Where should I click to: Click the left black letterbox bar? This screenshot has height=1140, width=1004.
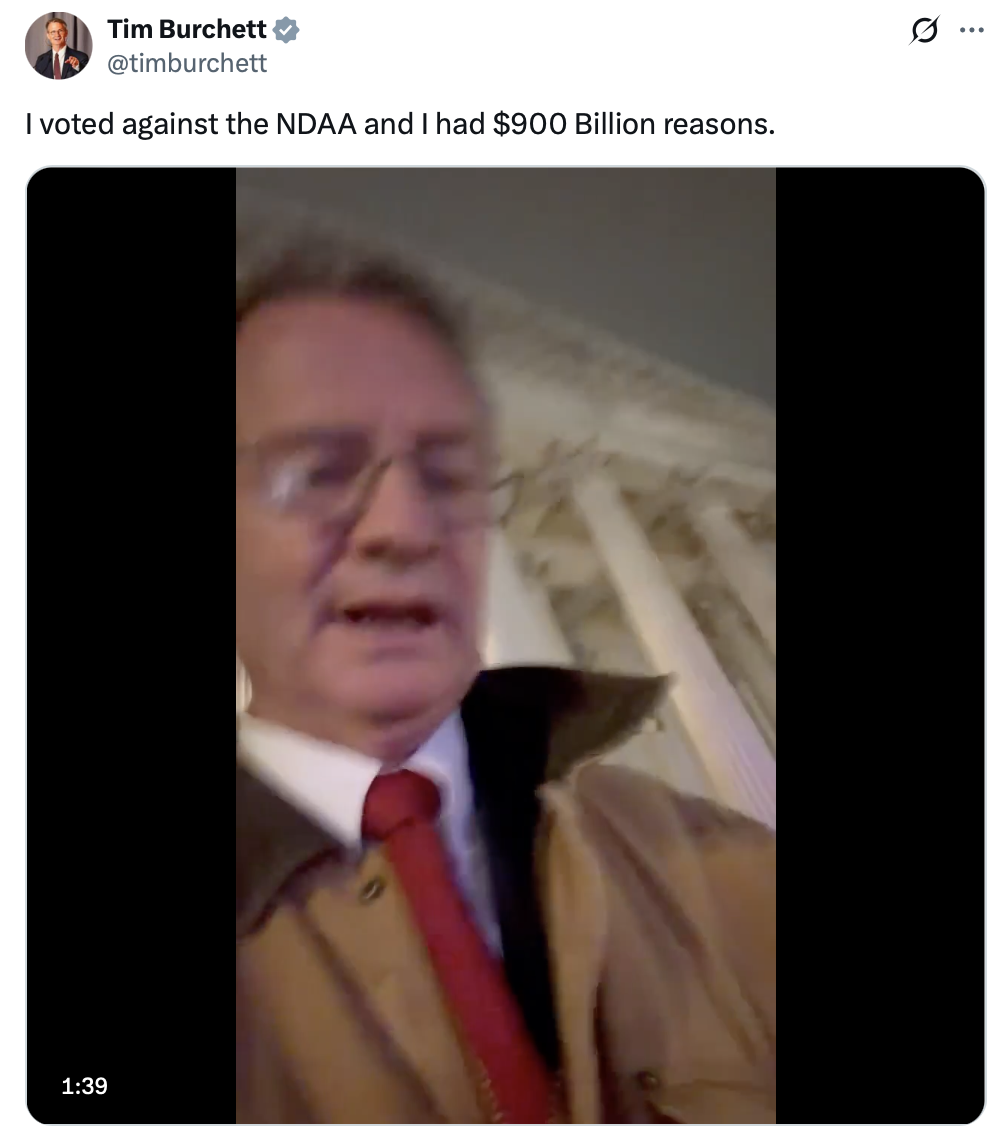(x=132, y=645)
